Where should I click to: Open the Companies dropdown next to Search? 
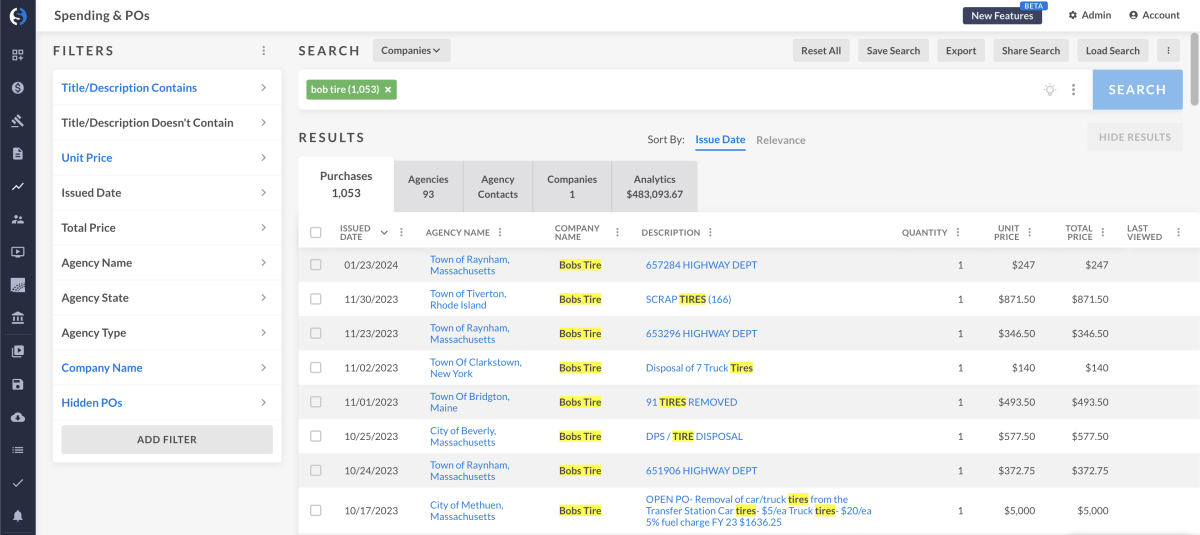click(412, 50)
